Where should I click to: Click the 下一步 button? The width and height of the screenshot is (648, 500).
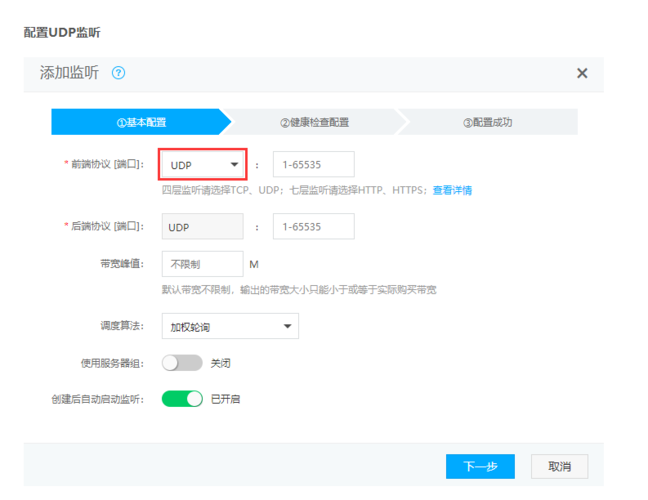pyautogui.click(x=480, y=467)
